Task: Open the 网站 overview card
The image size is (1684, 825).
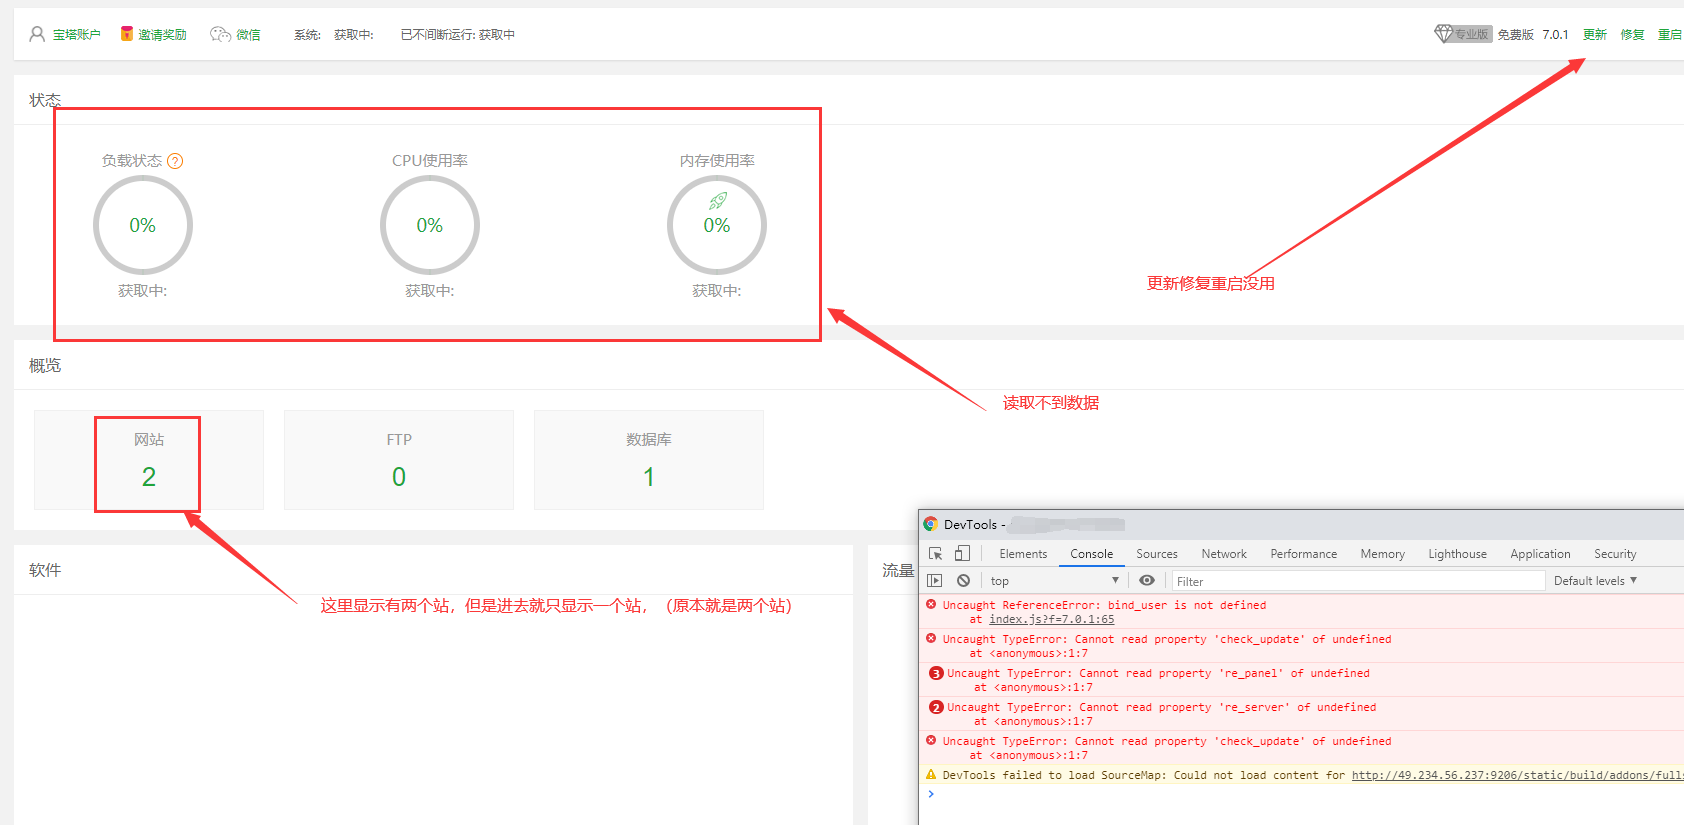Action: pos(149,460)
